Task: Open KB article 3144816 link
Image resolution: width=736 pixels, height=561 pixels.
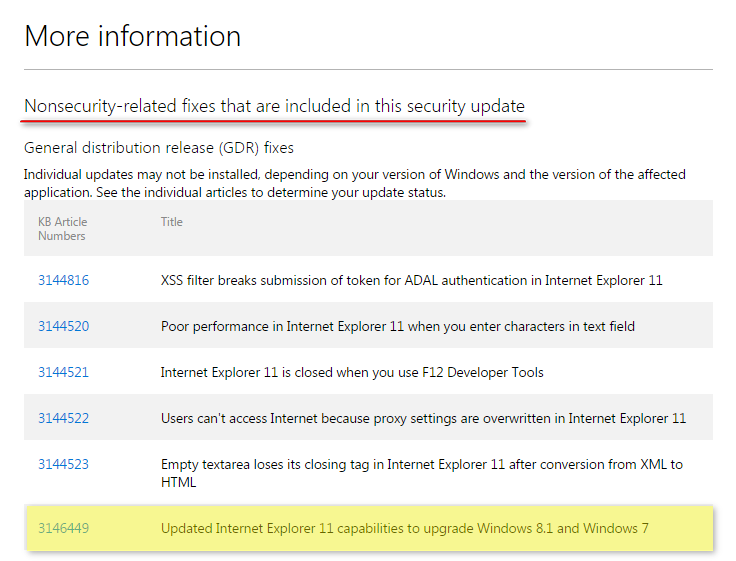Action: (63, 281)
